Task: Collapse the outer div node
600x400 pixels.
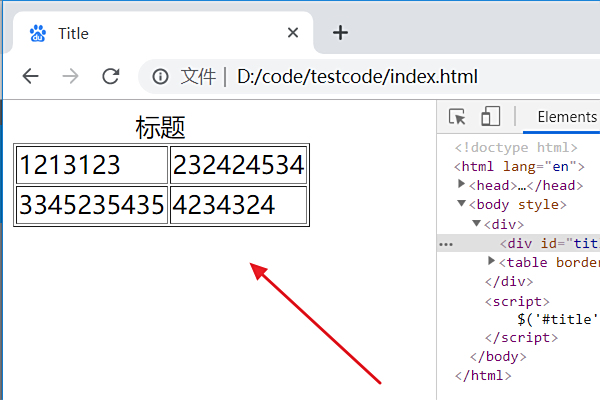Action: (x=476, y=223)
